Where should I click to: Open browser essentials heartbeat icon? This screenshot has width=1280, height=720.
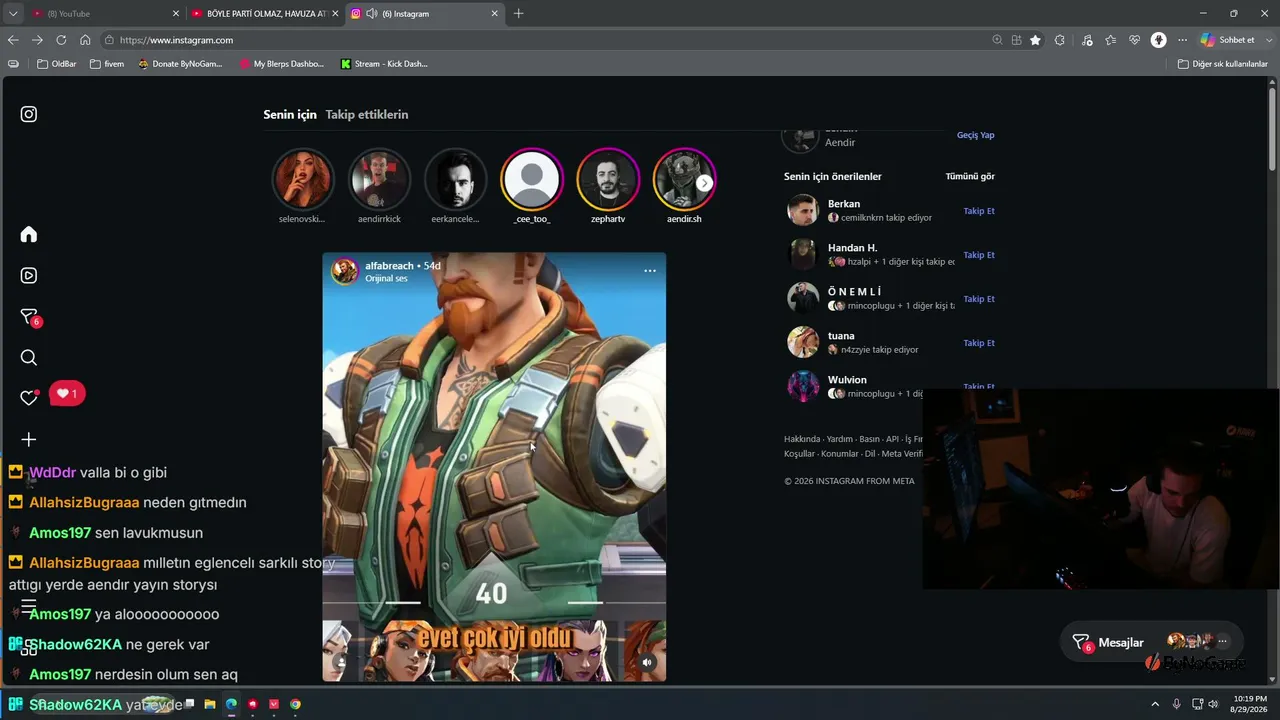[x=1134, y=40]
